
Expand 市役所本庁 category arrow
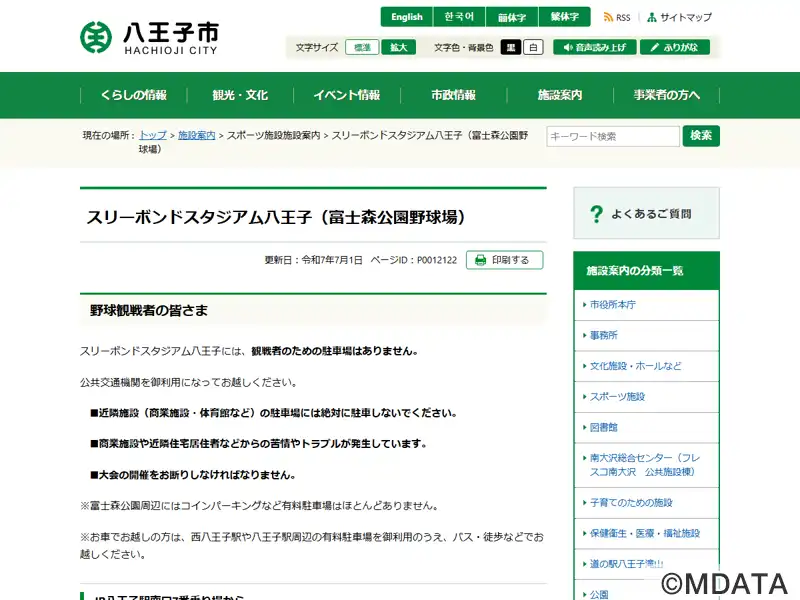[x=585, y=305]
